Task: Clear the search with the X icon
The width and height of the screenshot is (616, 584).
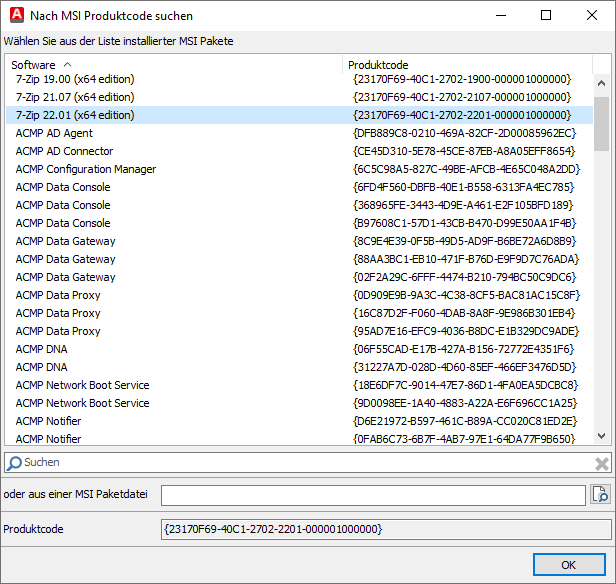Action: pos(602,463)
